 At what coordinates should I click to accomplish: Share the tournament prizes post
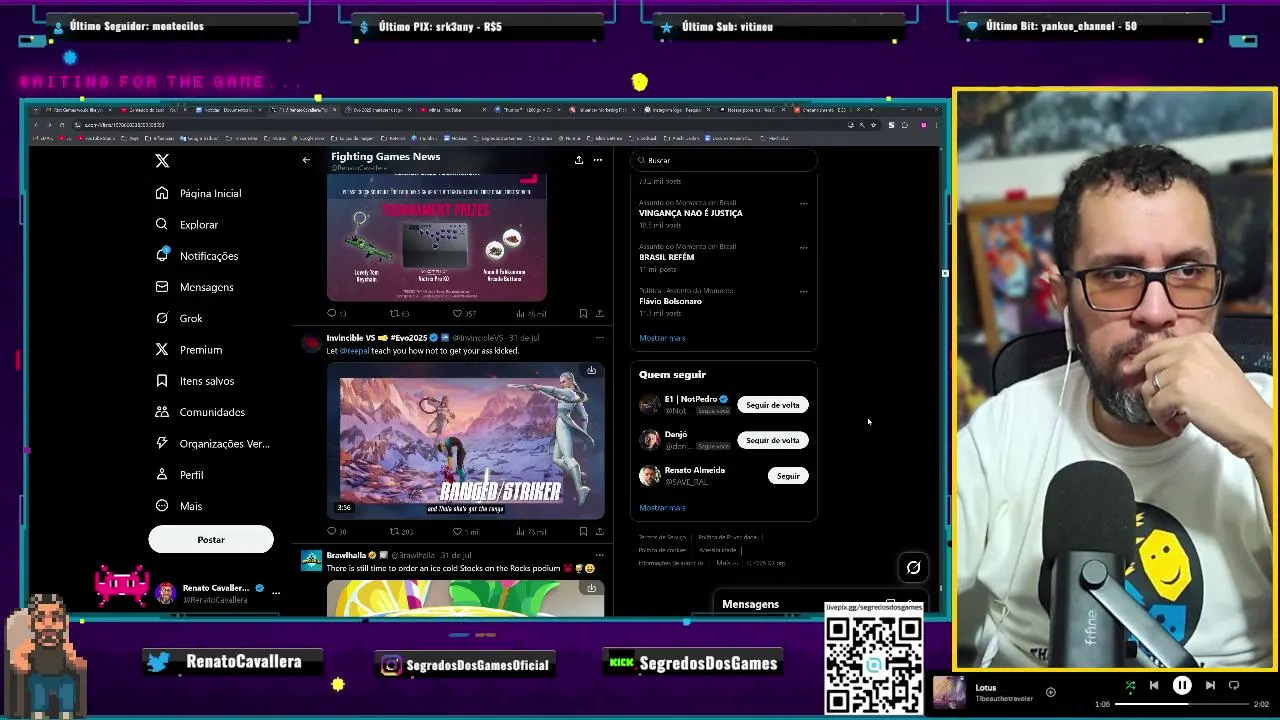point(599,313)
